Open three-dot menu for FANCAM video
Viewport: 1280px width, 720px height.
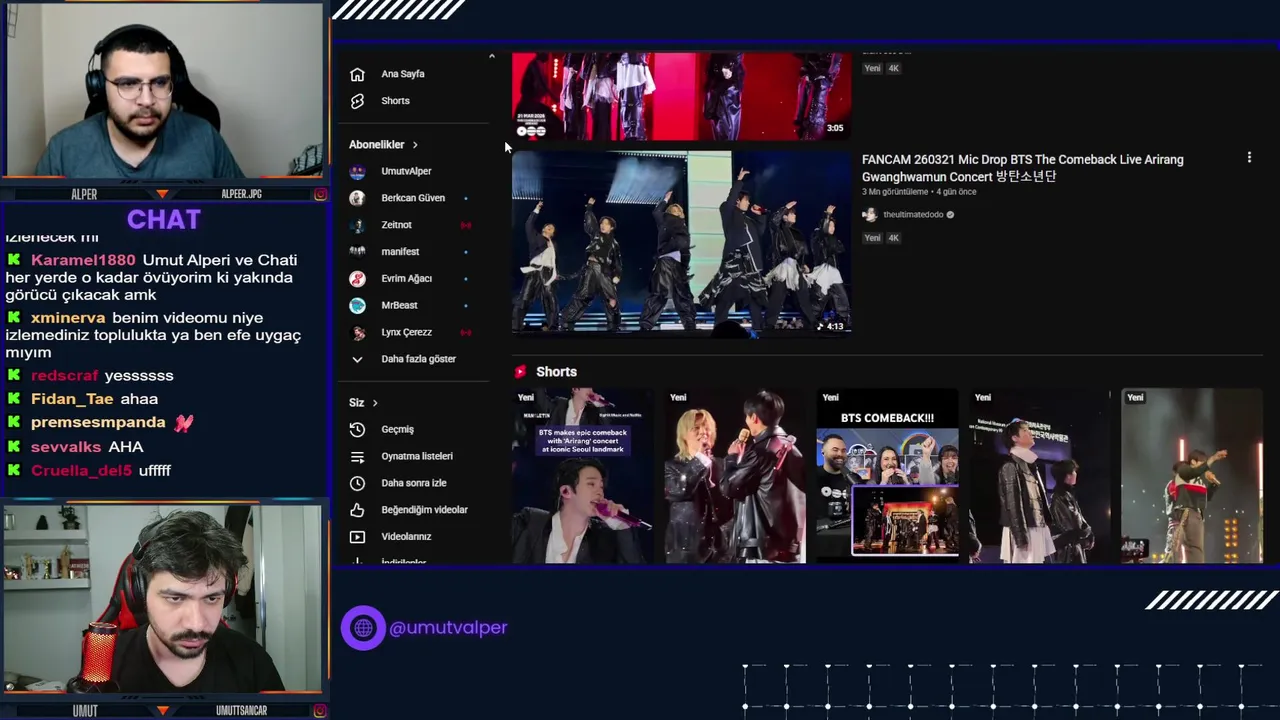(x=1249, y=158)
